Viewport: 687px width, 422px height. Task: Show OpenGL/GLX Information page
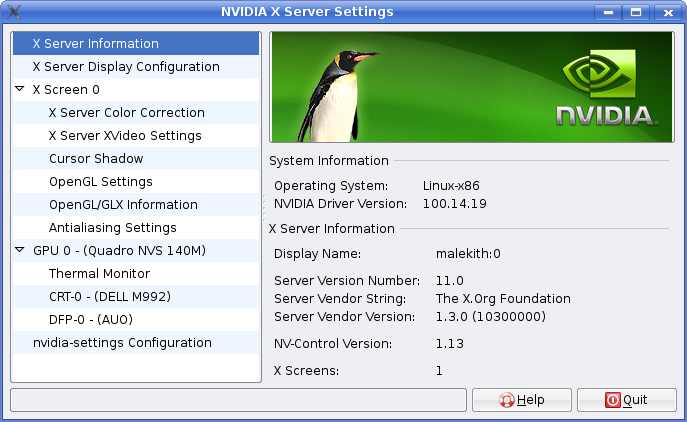pyautogui.click(x=123, y=205)
